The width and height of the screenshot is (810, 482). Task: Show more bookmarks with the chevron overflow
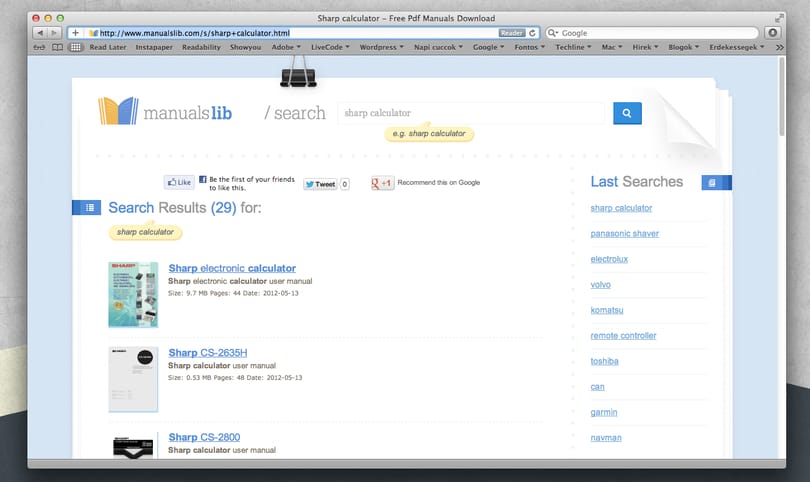point(779,47)
